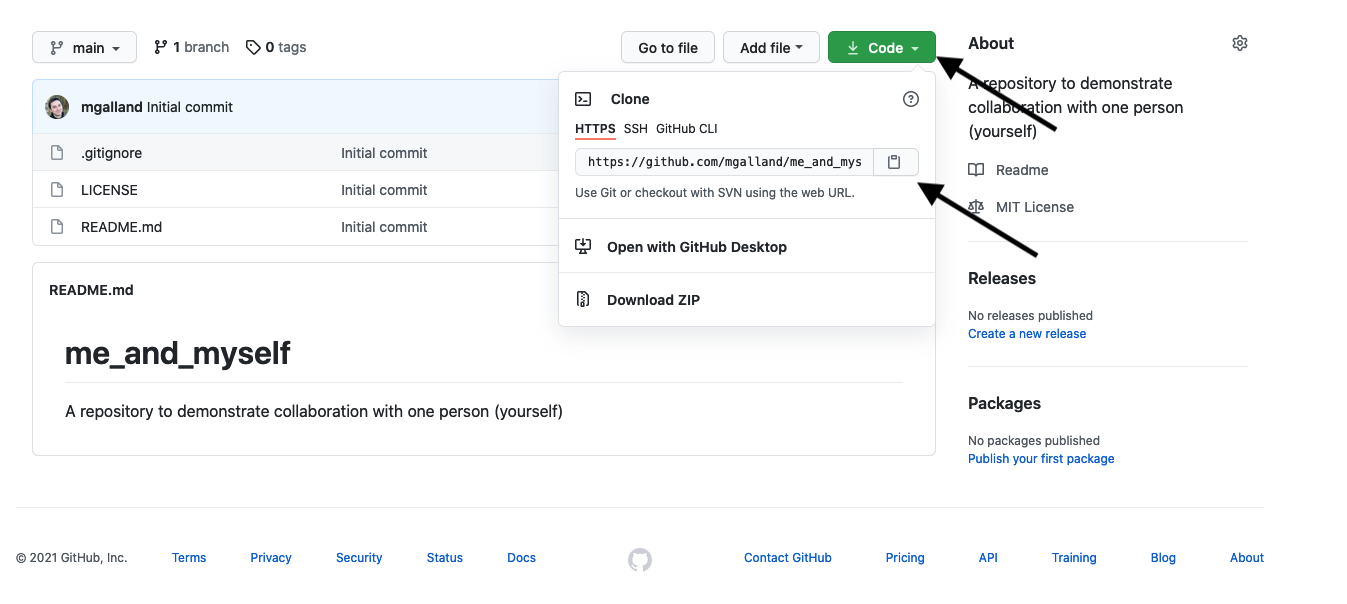This screenshot has height=604, width=1347.
Task: Click the README.md heading of the preview panel
Action: pos(91,290)
